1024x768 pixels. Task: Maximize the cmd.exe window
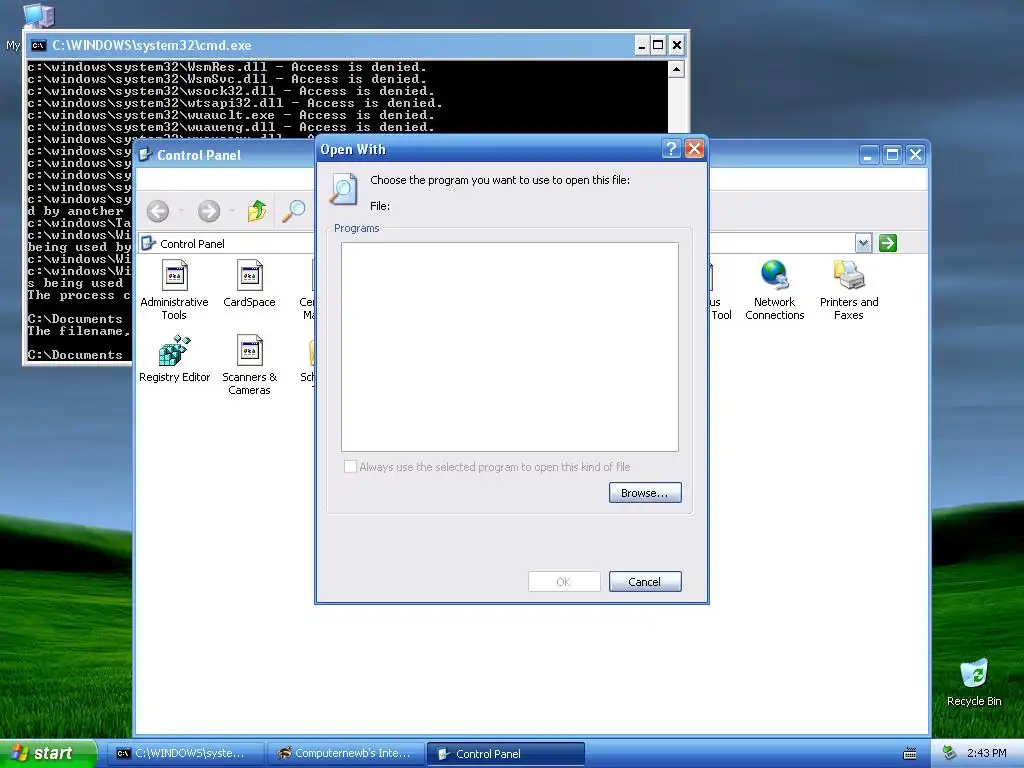tap(658, 45)
